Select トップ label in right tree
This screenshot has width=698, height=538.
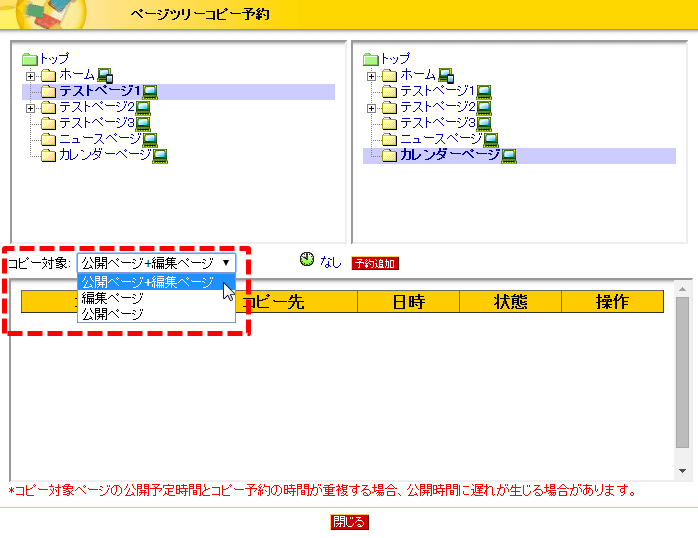coord(395,58)
